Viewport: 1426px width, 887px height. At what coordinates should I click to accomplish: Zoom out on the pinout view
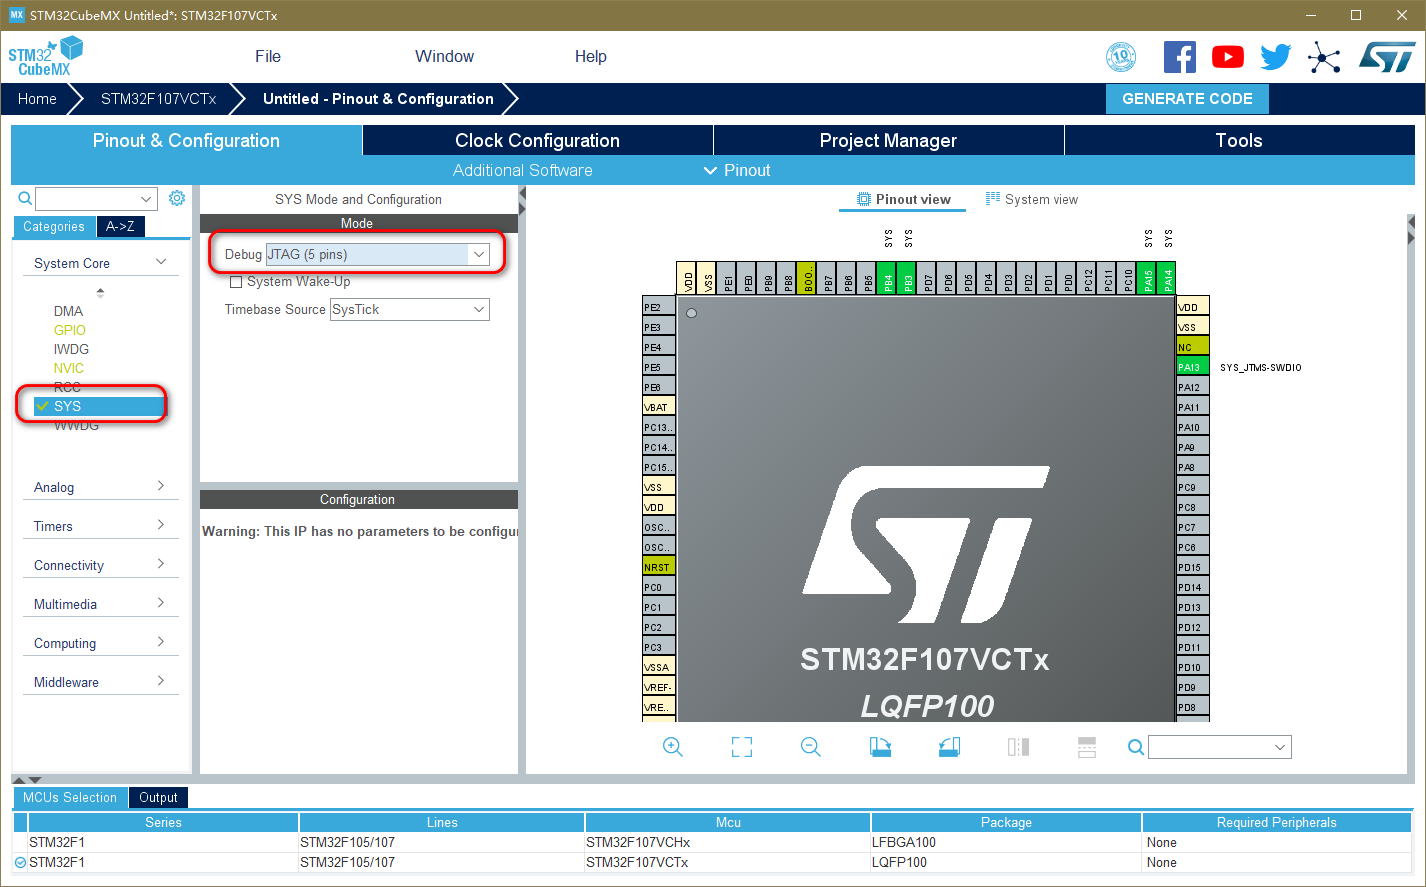coord(811,747)
